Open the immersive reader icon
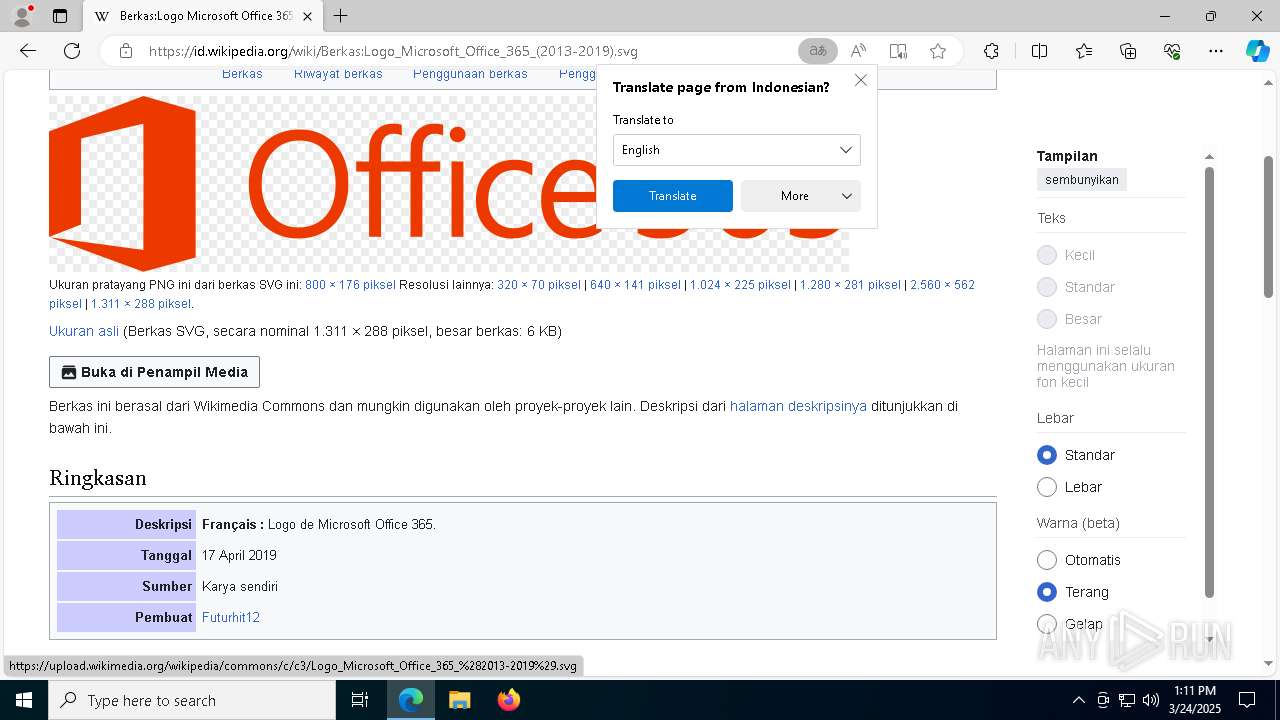Image resolution: width=1280 pixels, height=720 pixels. 898,51
